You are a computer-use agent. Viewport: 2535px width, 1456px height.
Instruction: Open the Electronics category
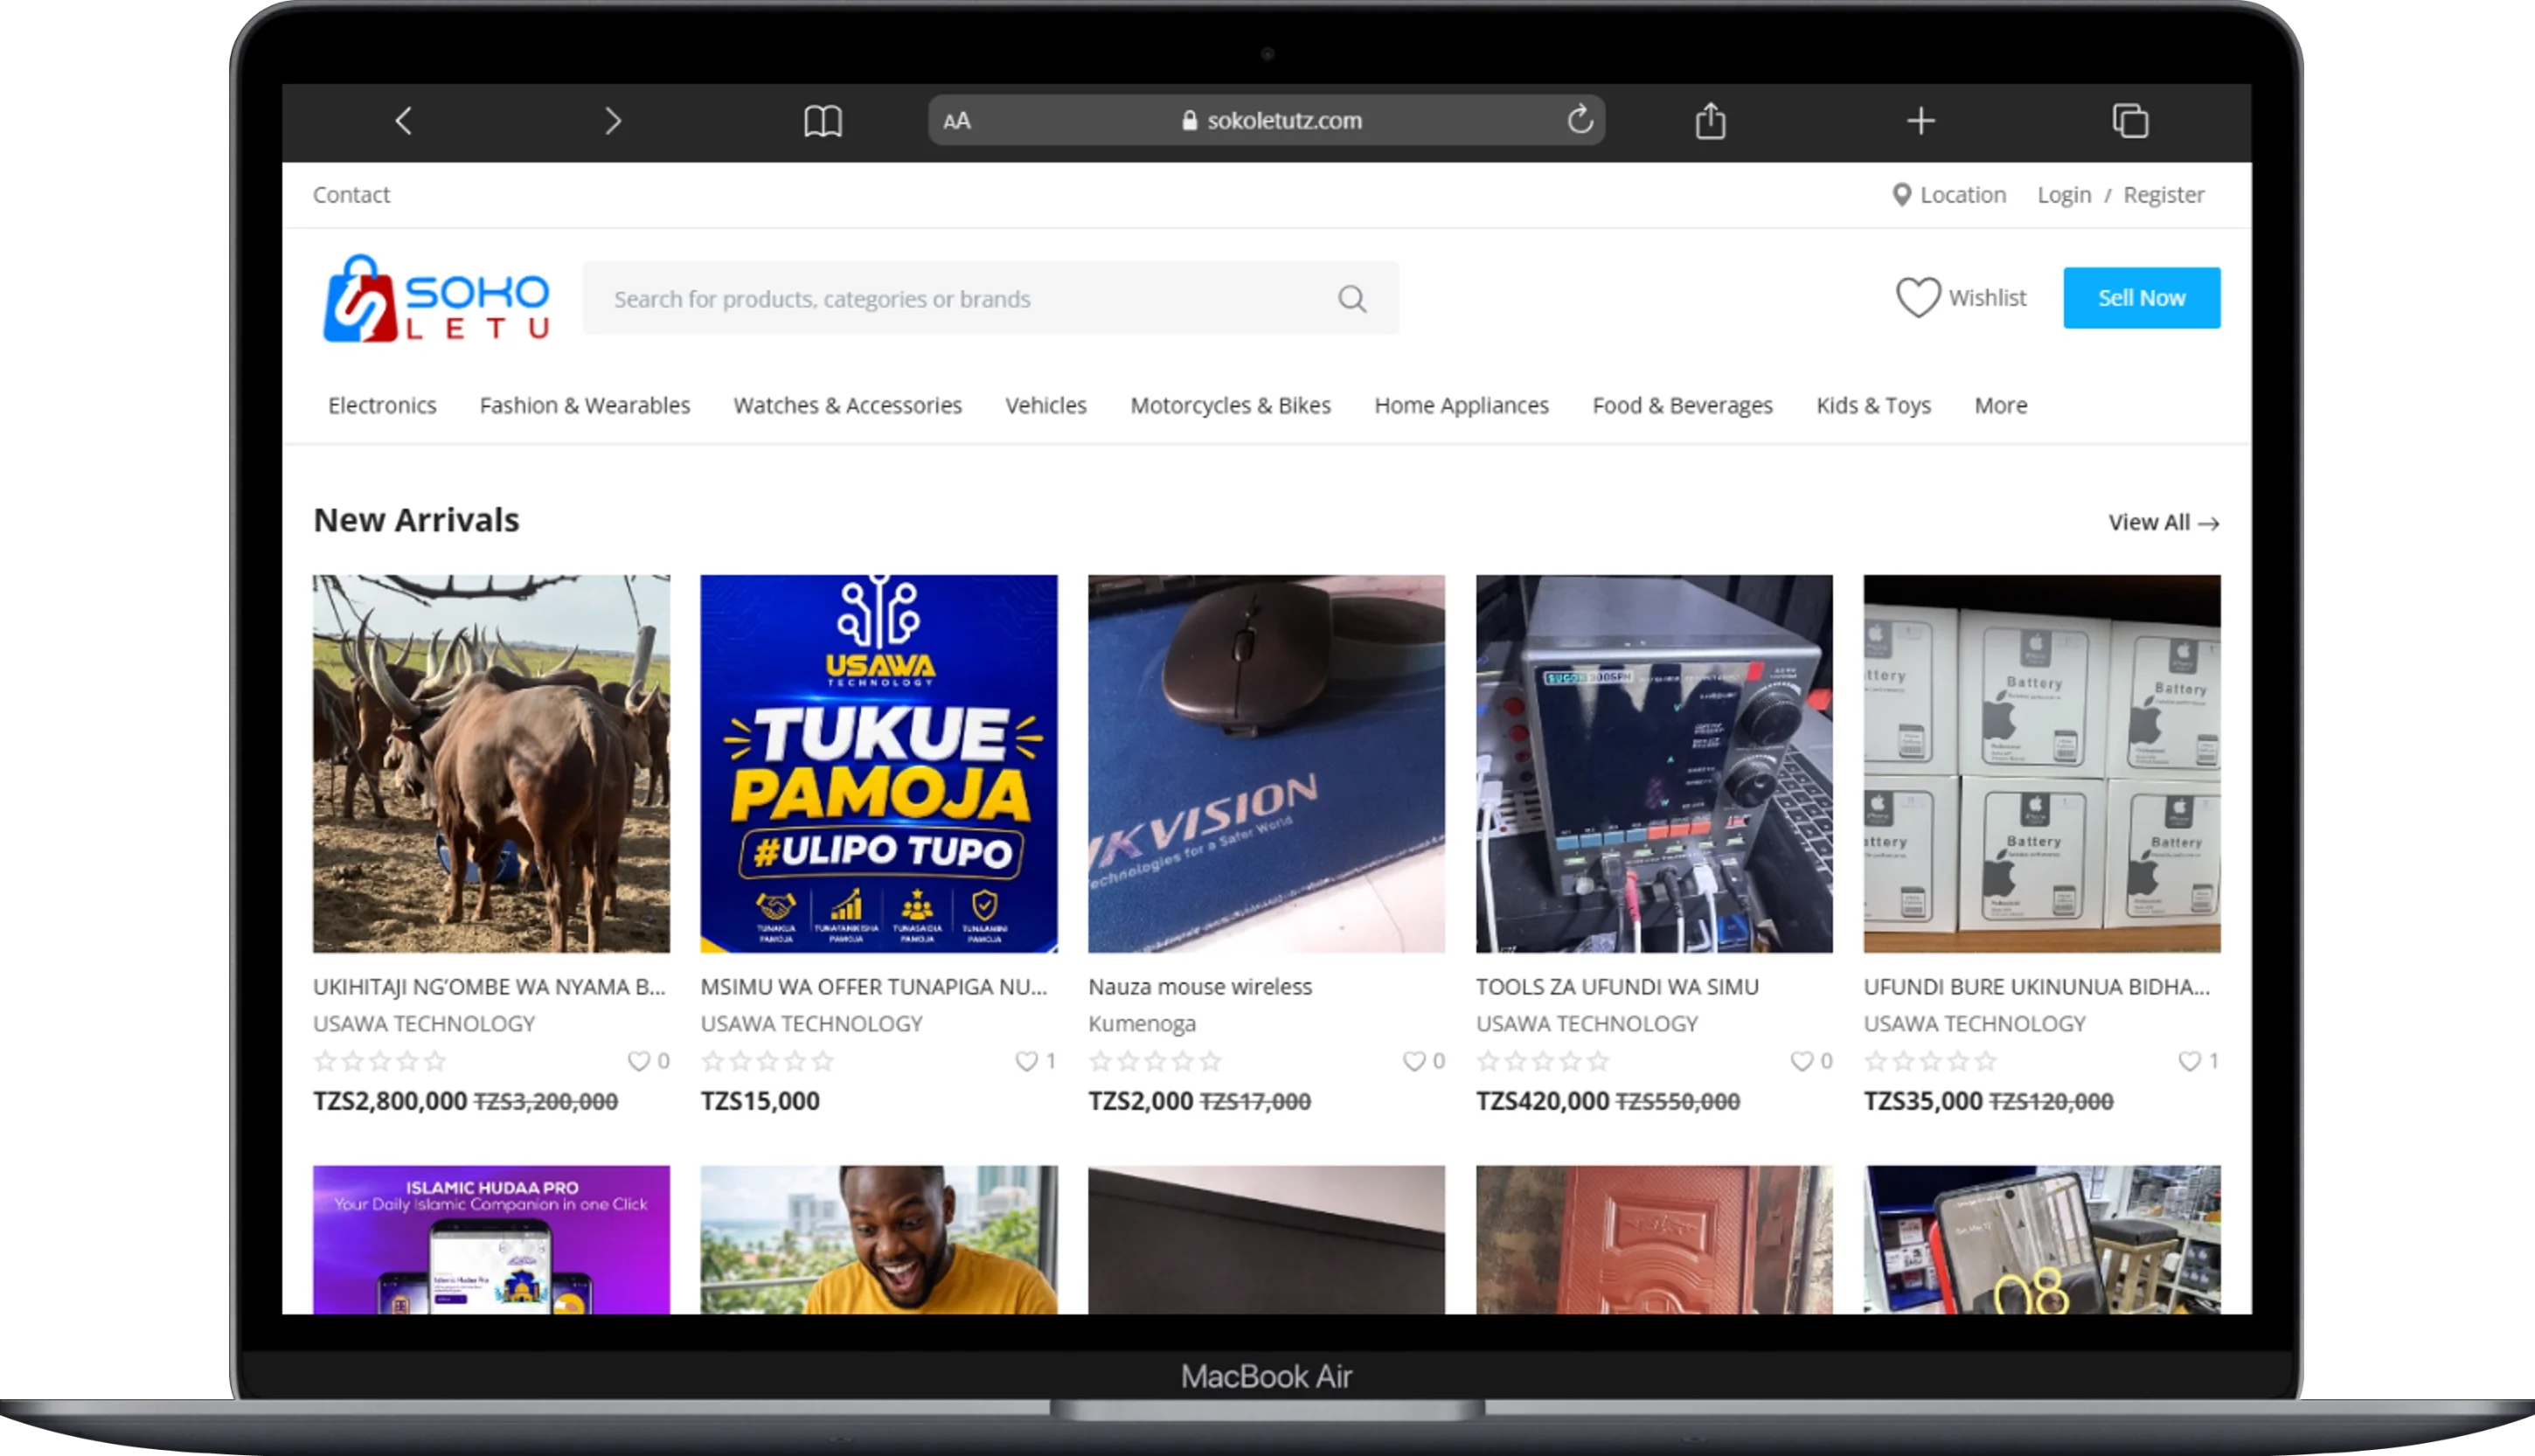pyautogui.click(x=382, y=405)
